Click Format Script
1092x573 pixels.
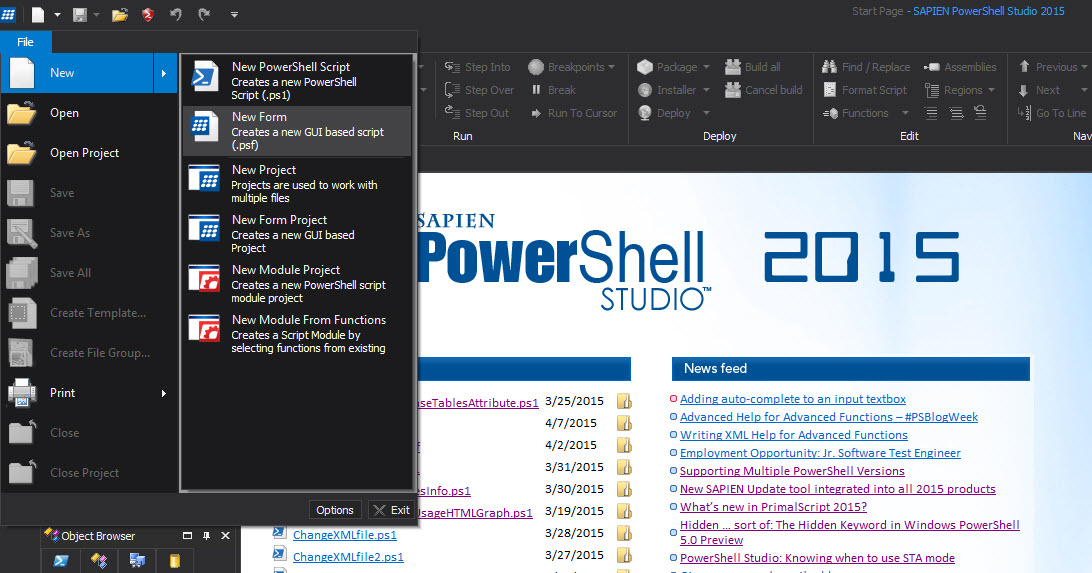point(865,90)
